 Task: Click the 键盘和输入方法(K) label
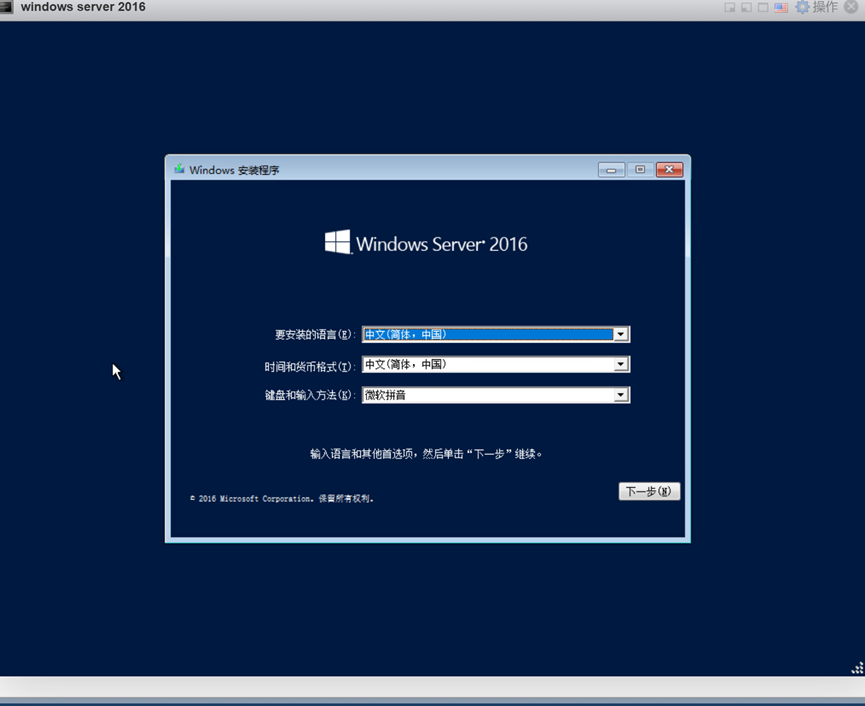tap(309, 395)
